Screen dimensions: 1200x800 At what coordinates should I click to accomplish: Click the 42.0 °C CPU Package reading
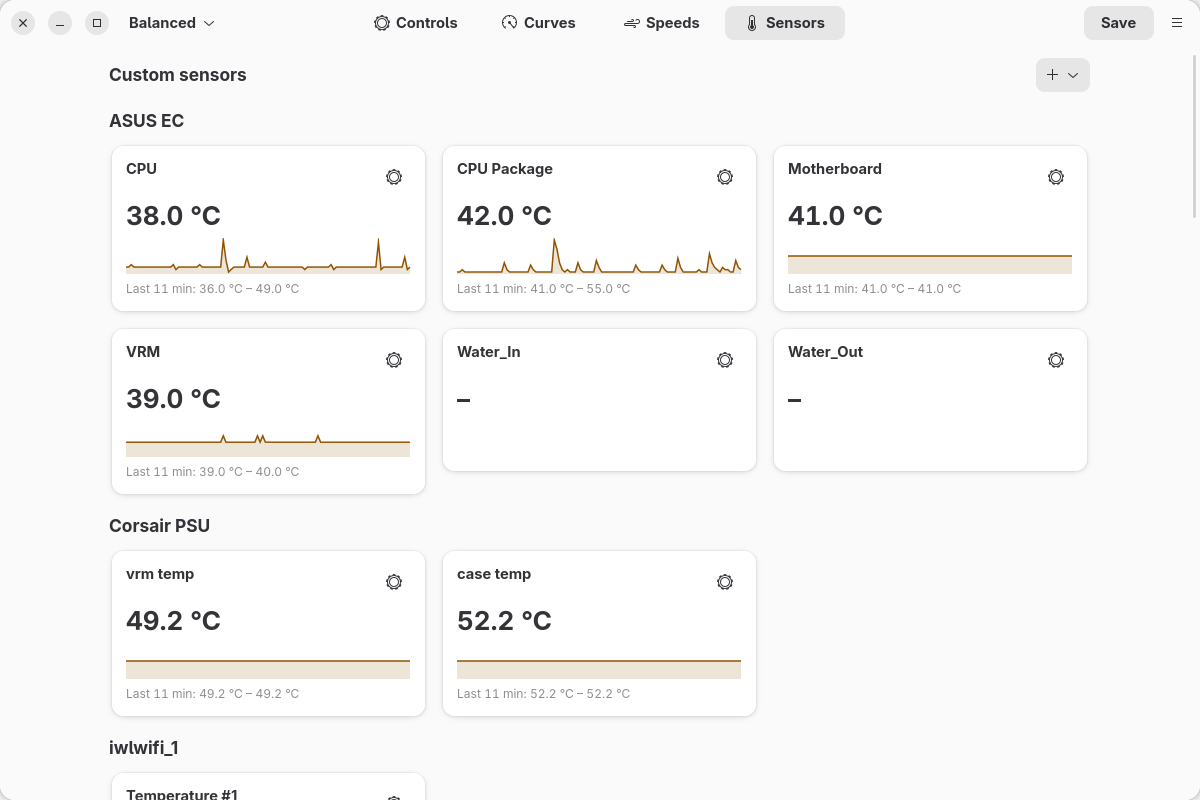(x=504, y=216)
